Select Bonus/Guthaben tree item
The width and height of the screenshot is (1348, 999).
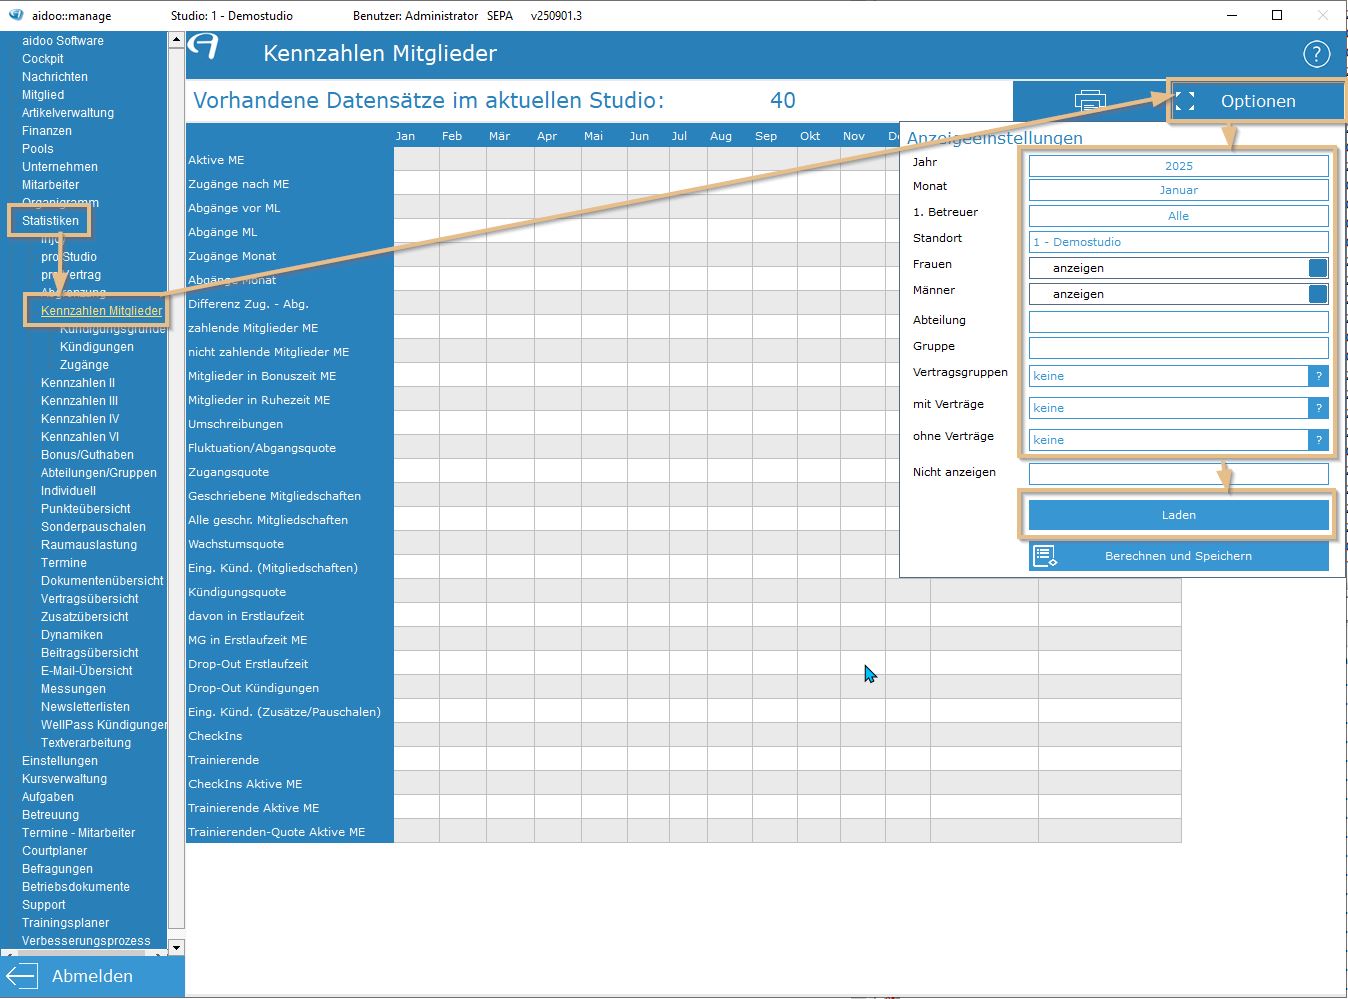(87, 455)
